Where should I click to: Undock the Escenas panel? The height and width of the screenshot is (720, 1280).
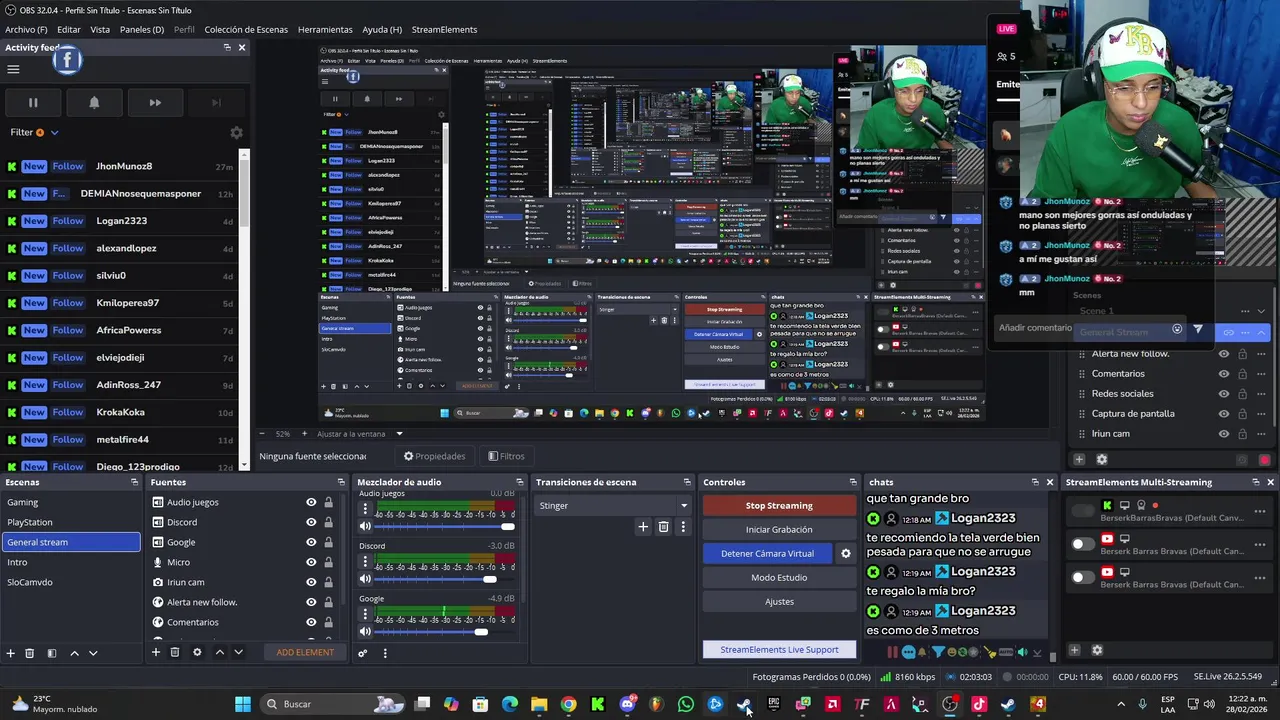click(134, 482)
